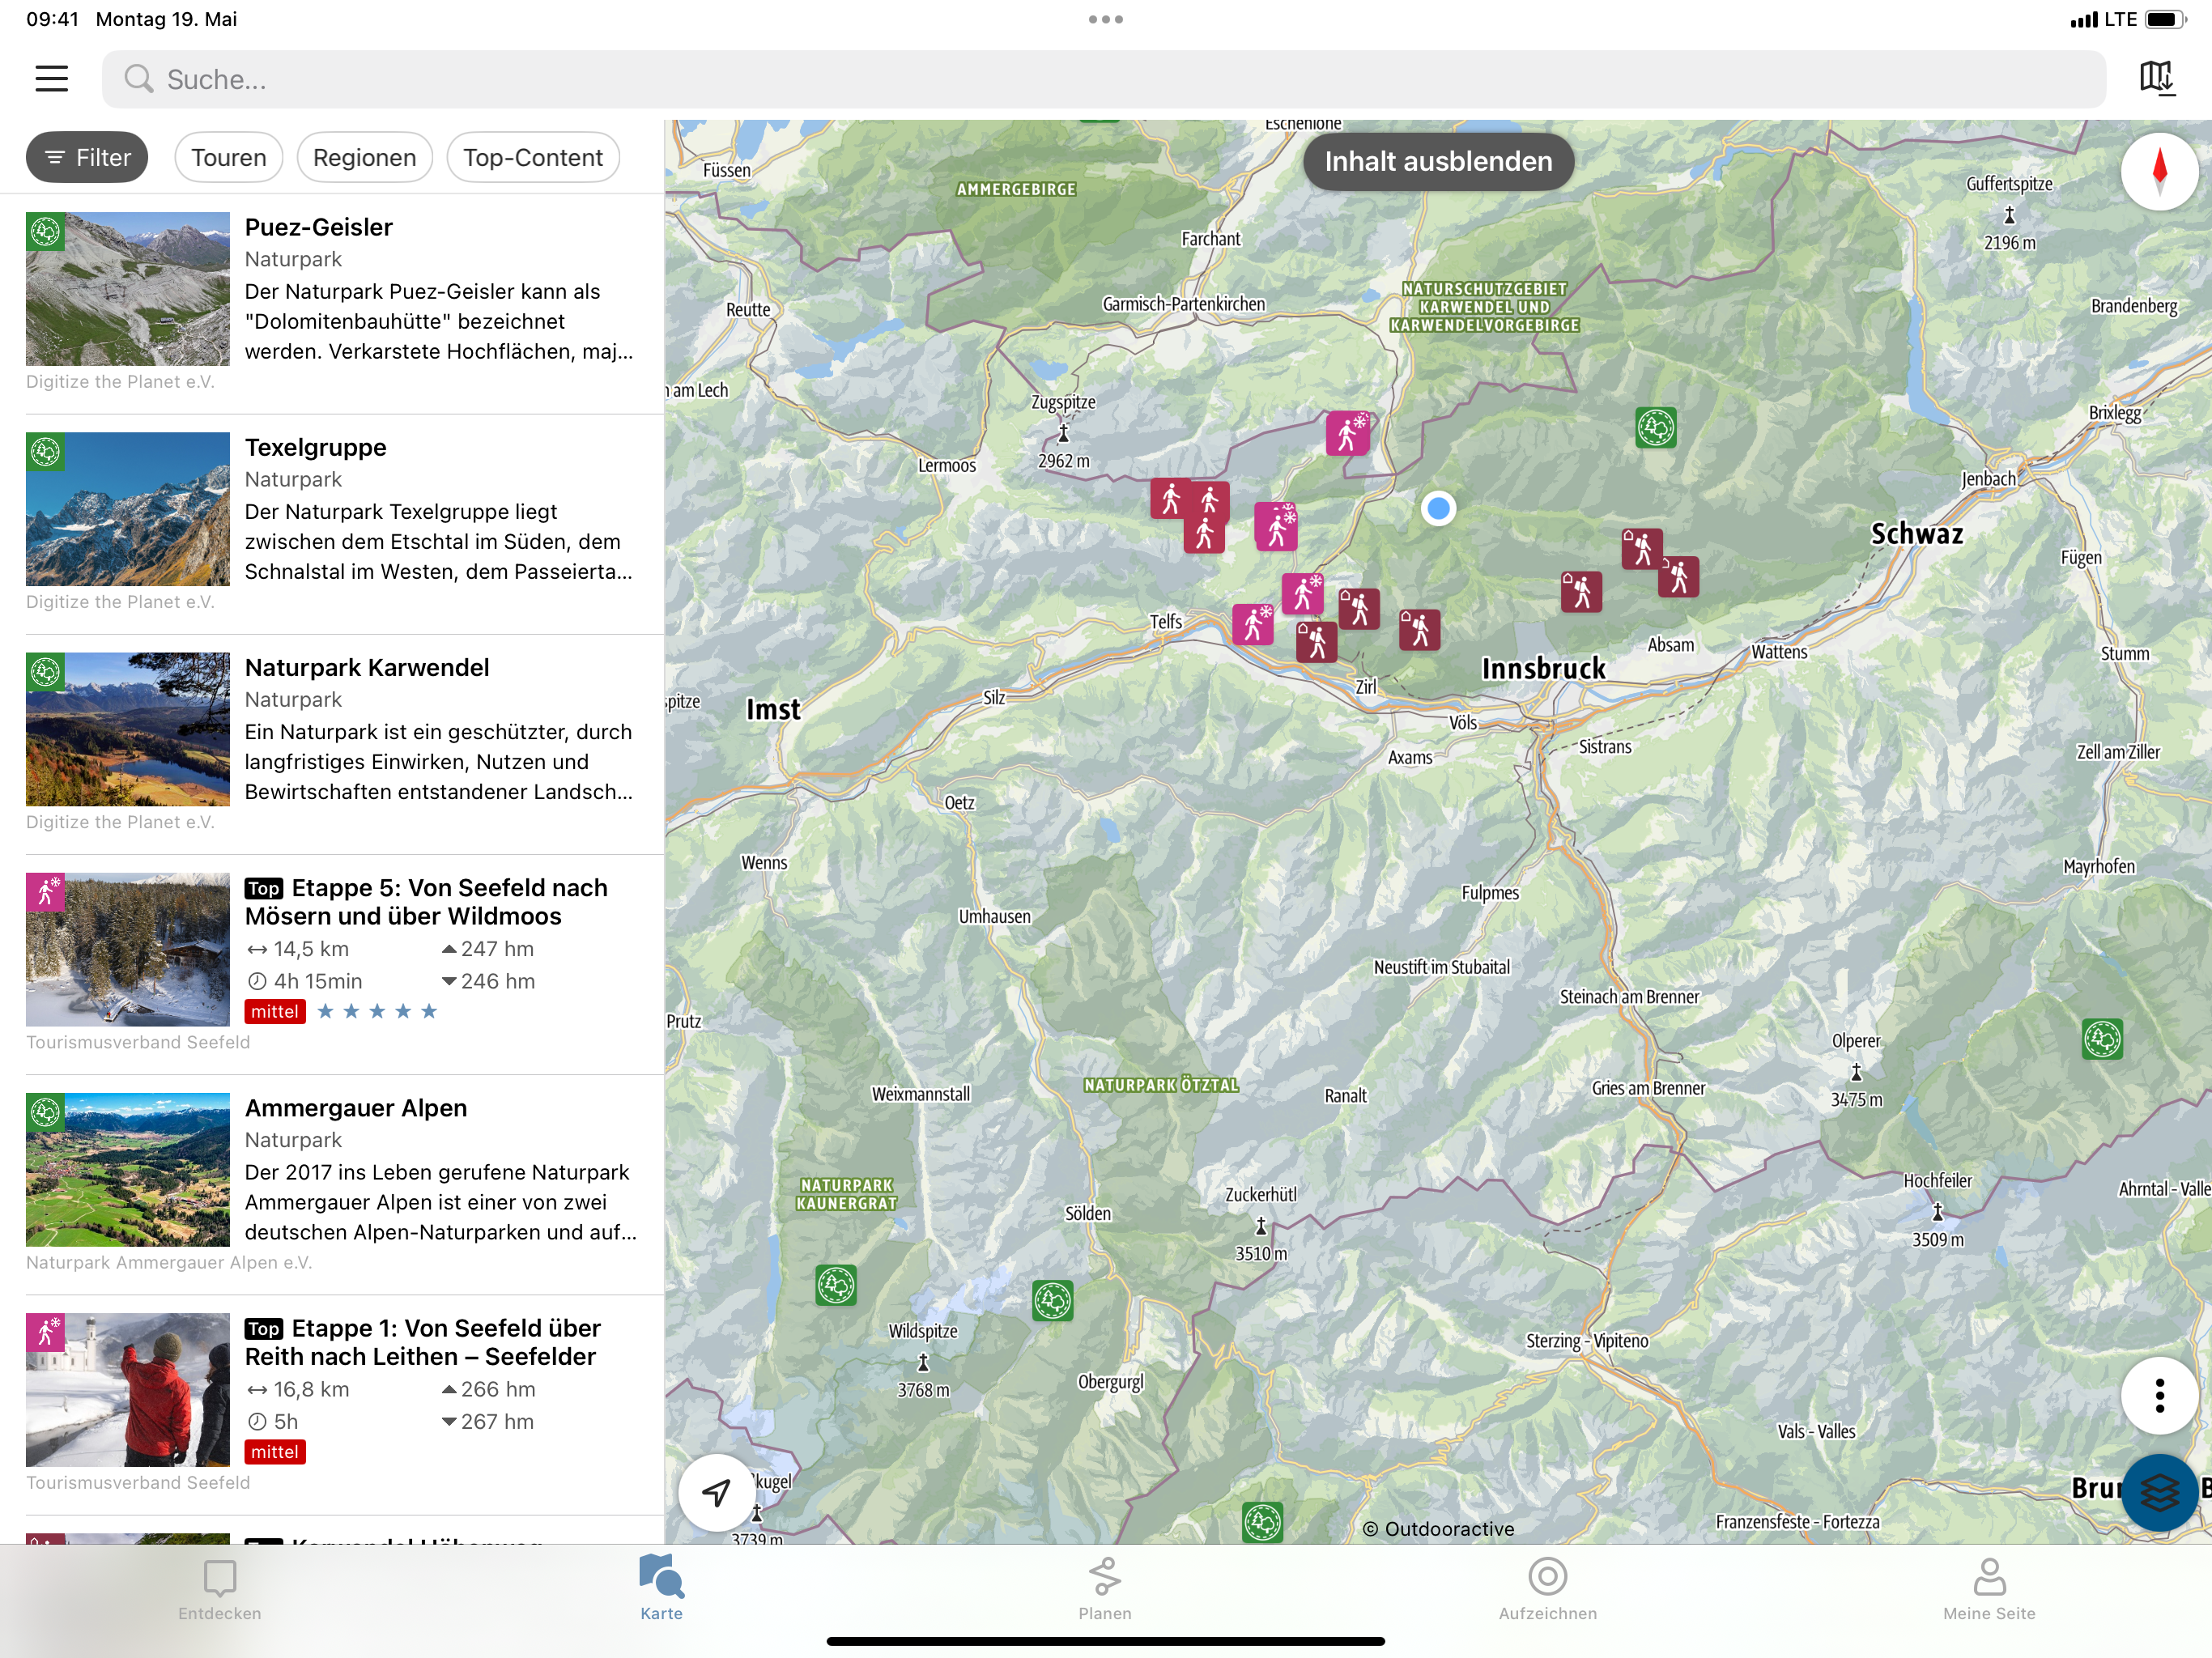Viewport: 2212px width, 1658px height.
Task: Center map on my location arrow
Action: [717, 1492]
